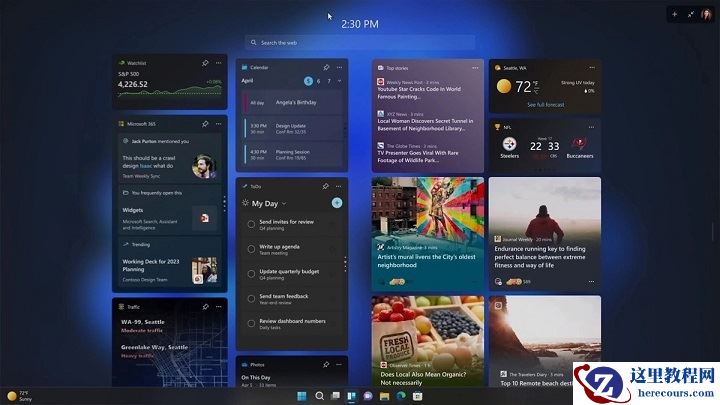Open Traffic widget more options menu

pyautogui.click(x=219, y=306)
